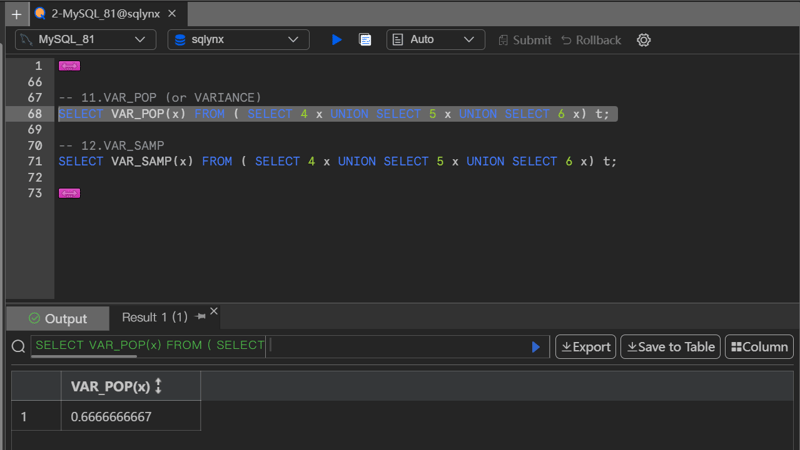800x450 pixels.
Task: Re-run result query with small play icon
Action: (535, 347)
